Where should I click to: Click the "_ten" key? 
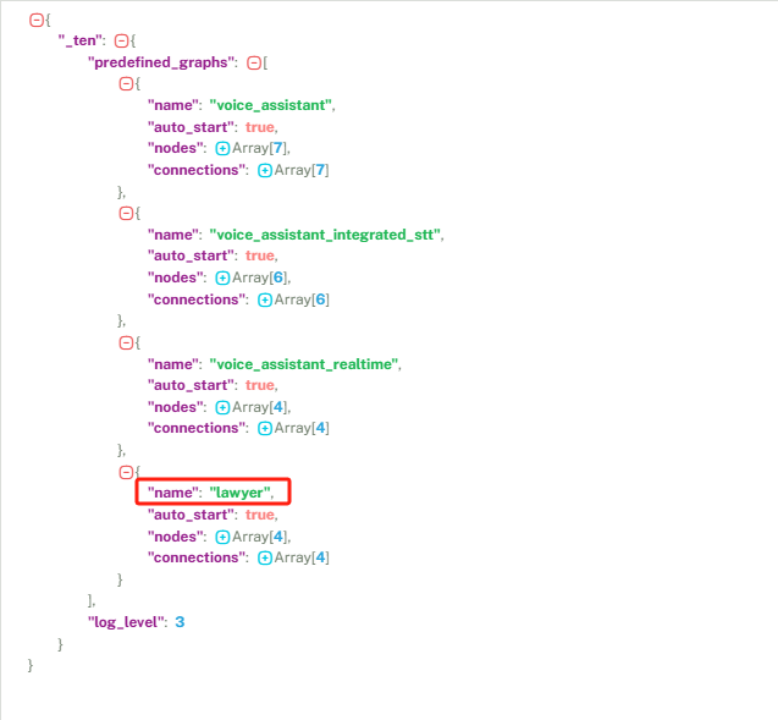tap(80, 40)
